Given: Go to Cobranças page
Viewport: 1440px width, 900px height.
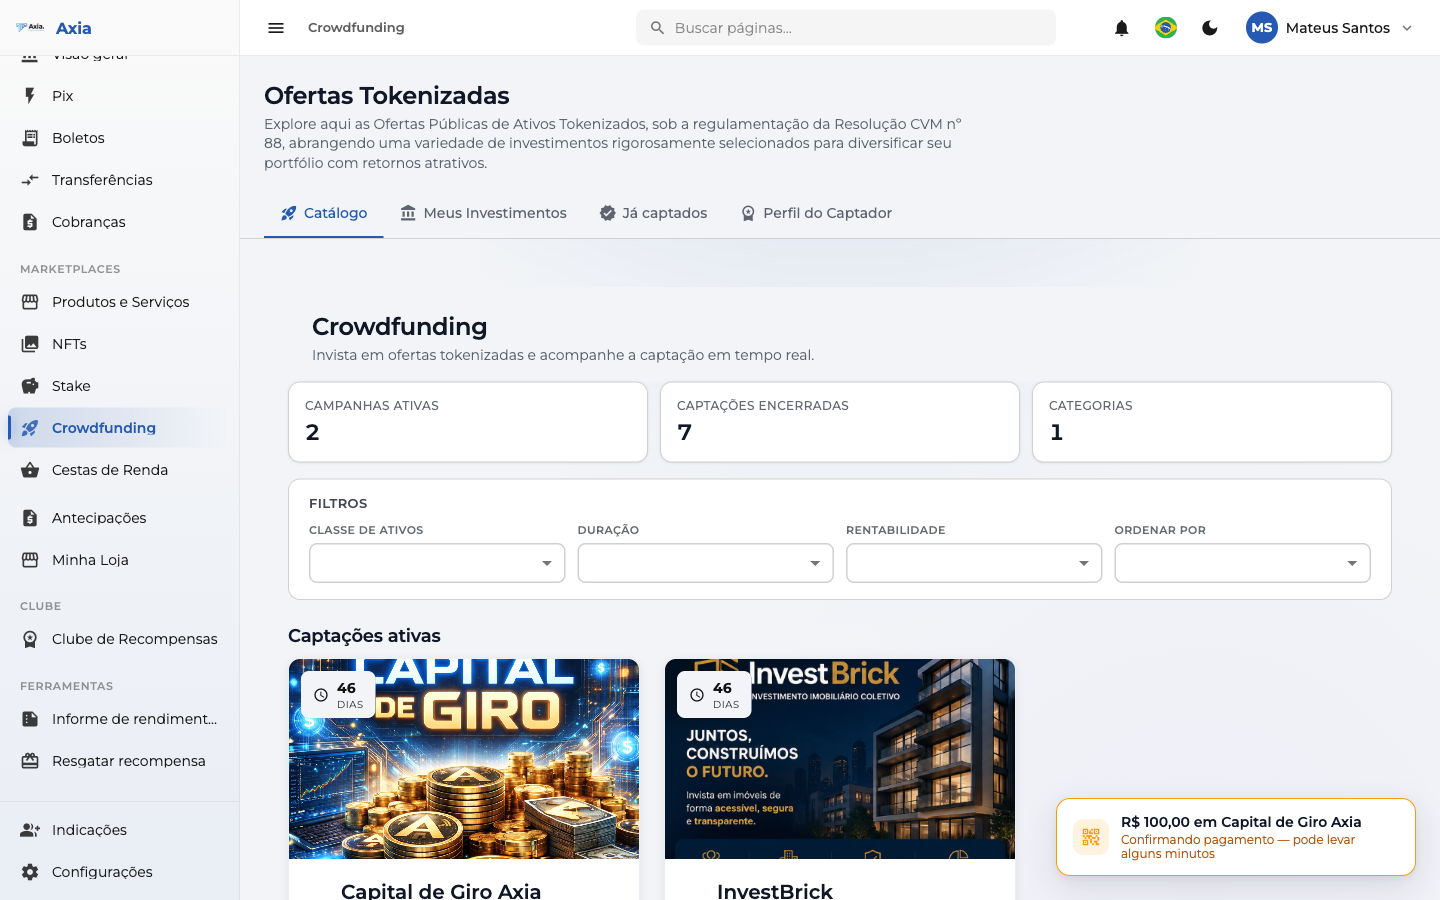Looking at the screenshot, I should [120, 222].
